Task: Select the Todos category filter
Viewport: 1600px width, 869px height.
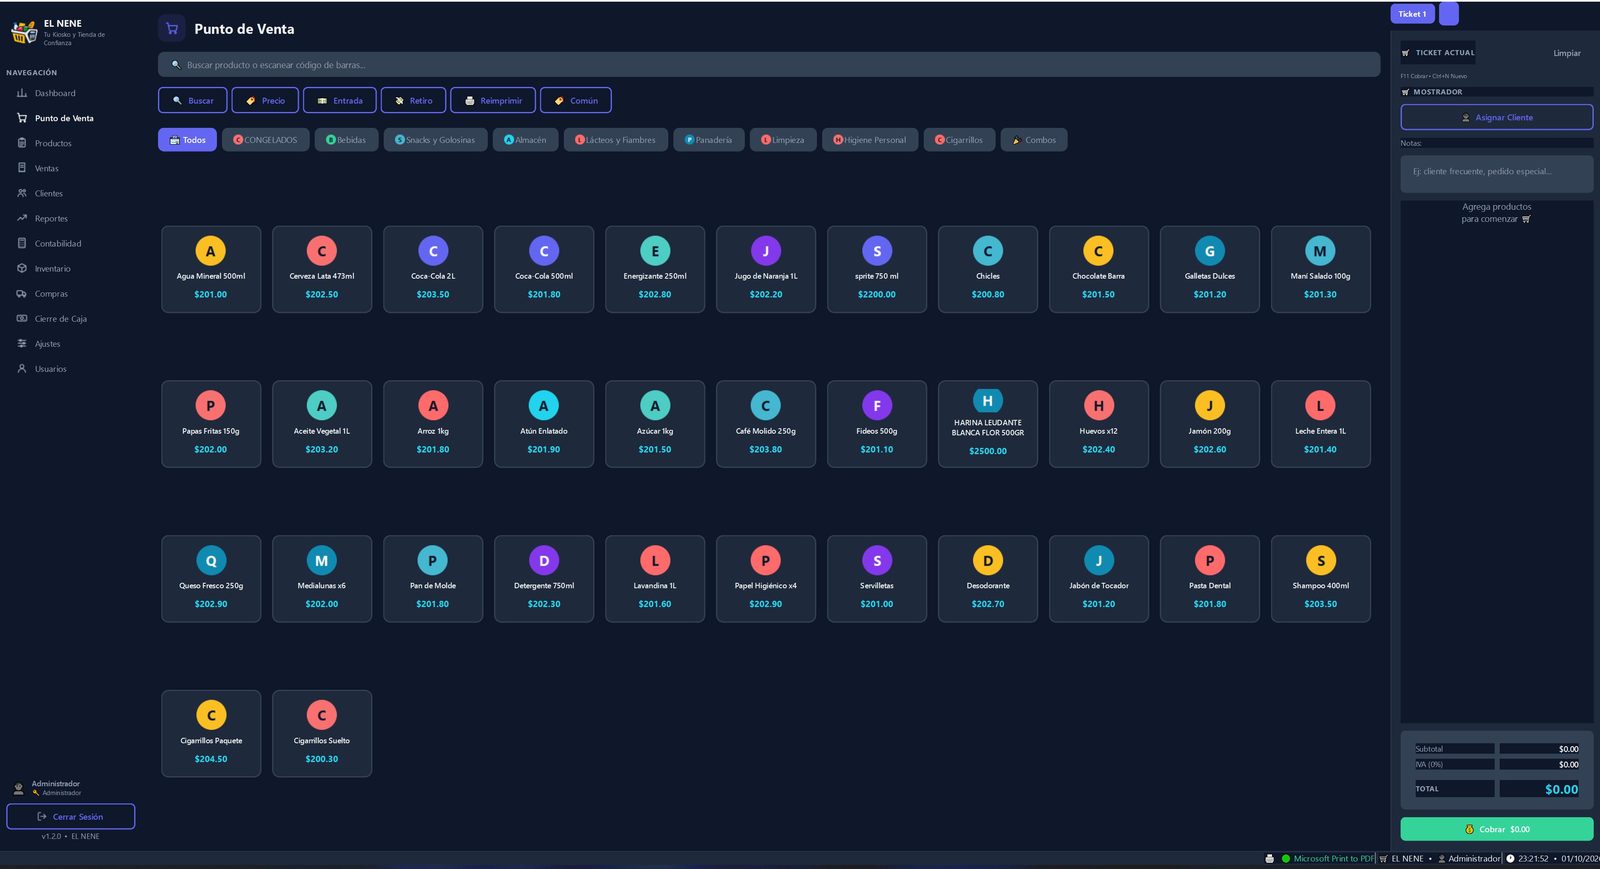Action: tap(187, 140)
